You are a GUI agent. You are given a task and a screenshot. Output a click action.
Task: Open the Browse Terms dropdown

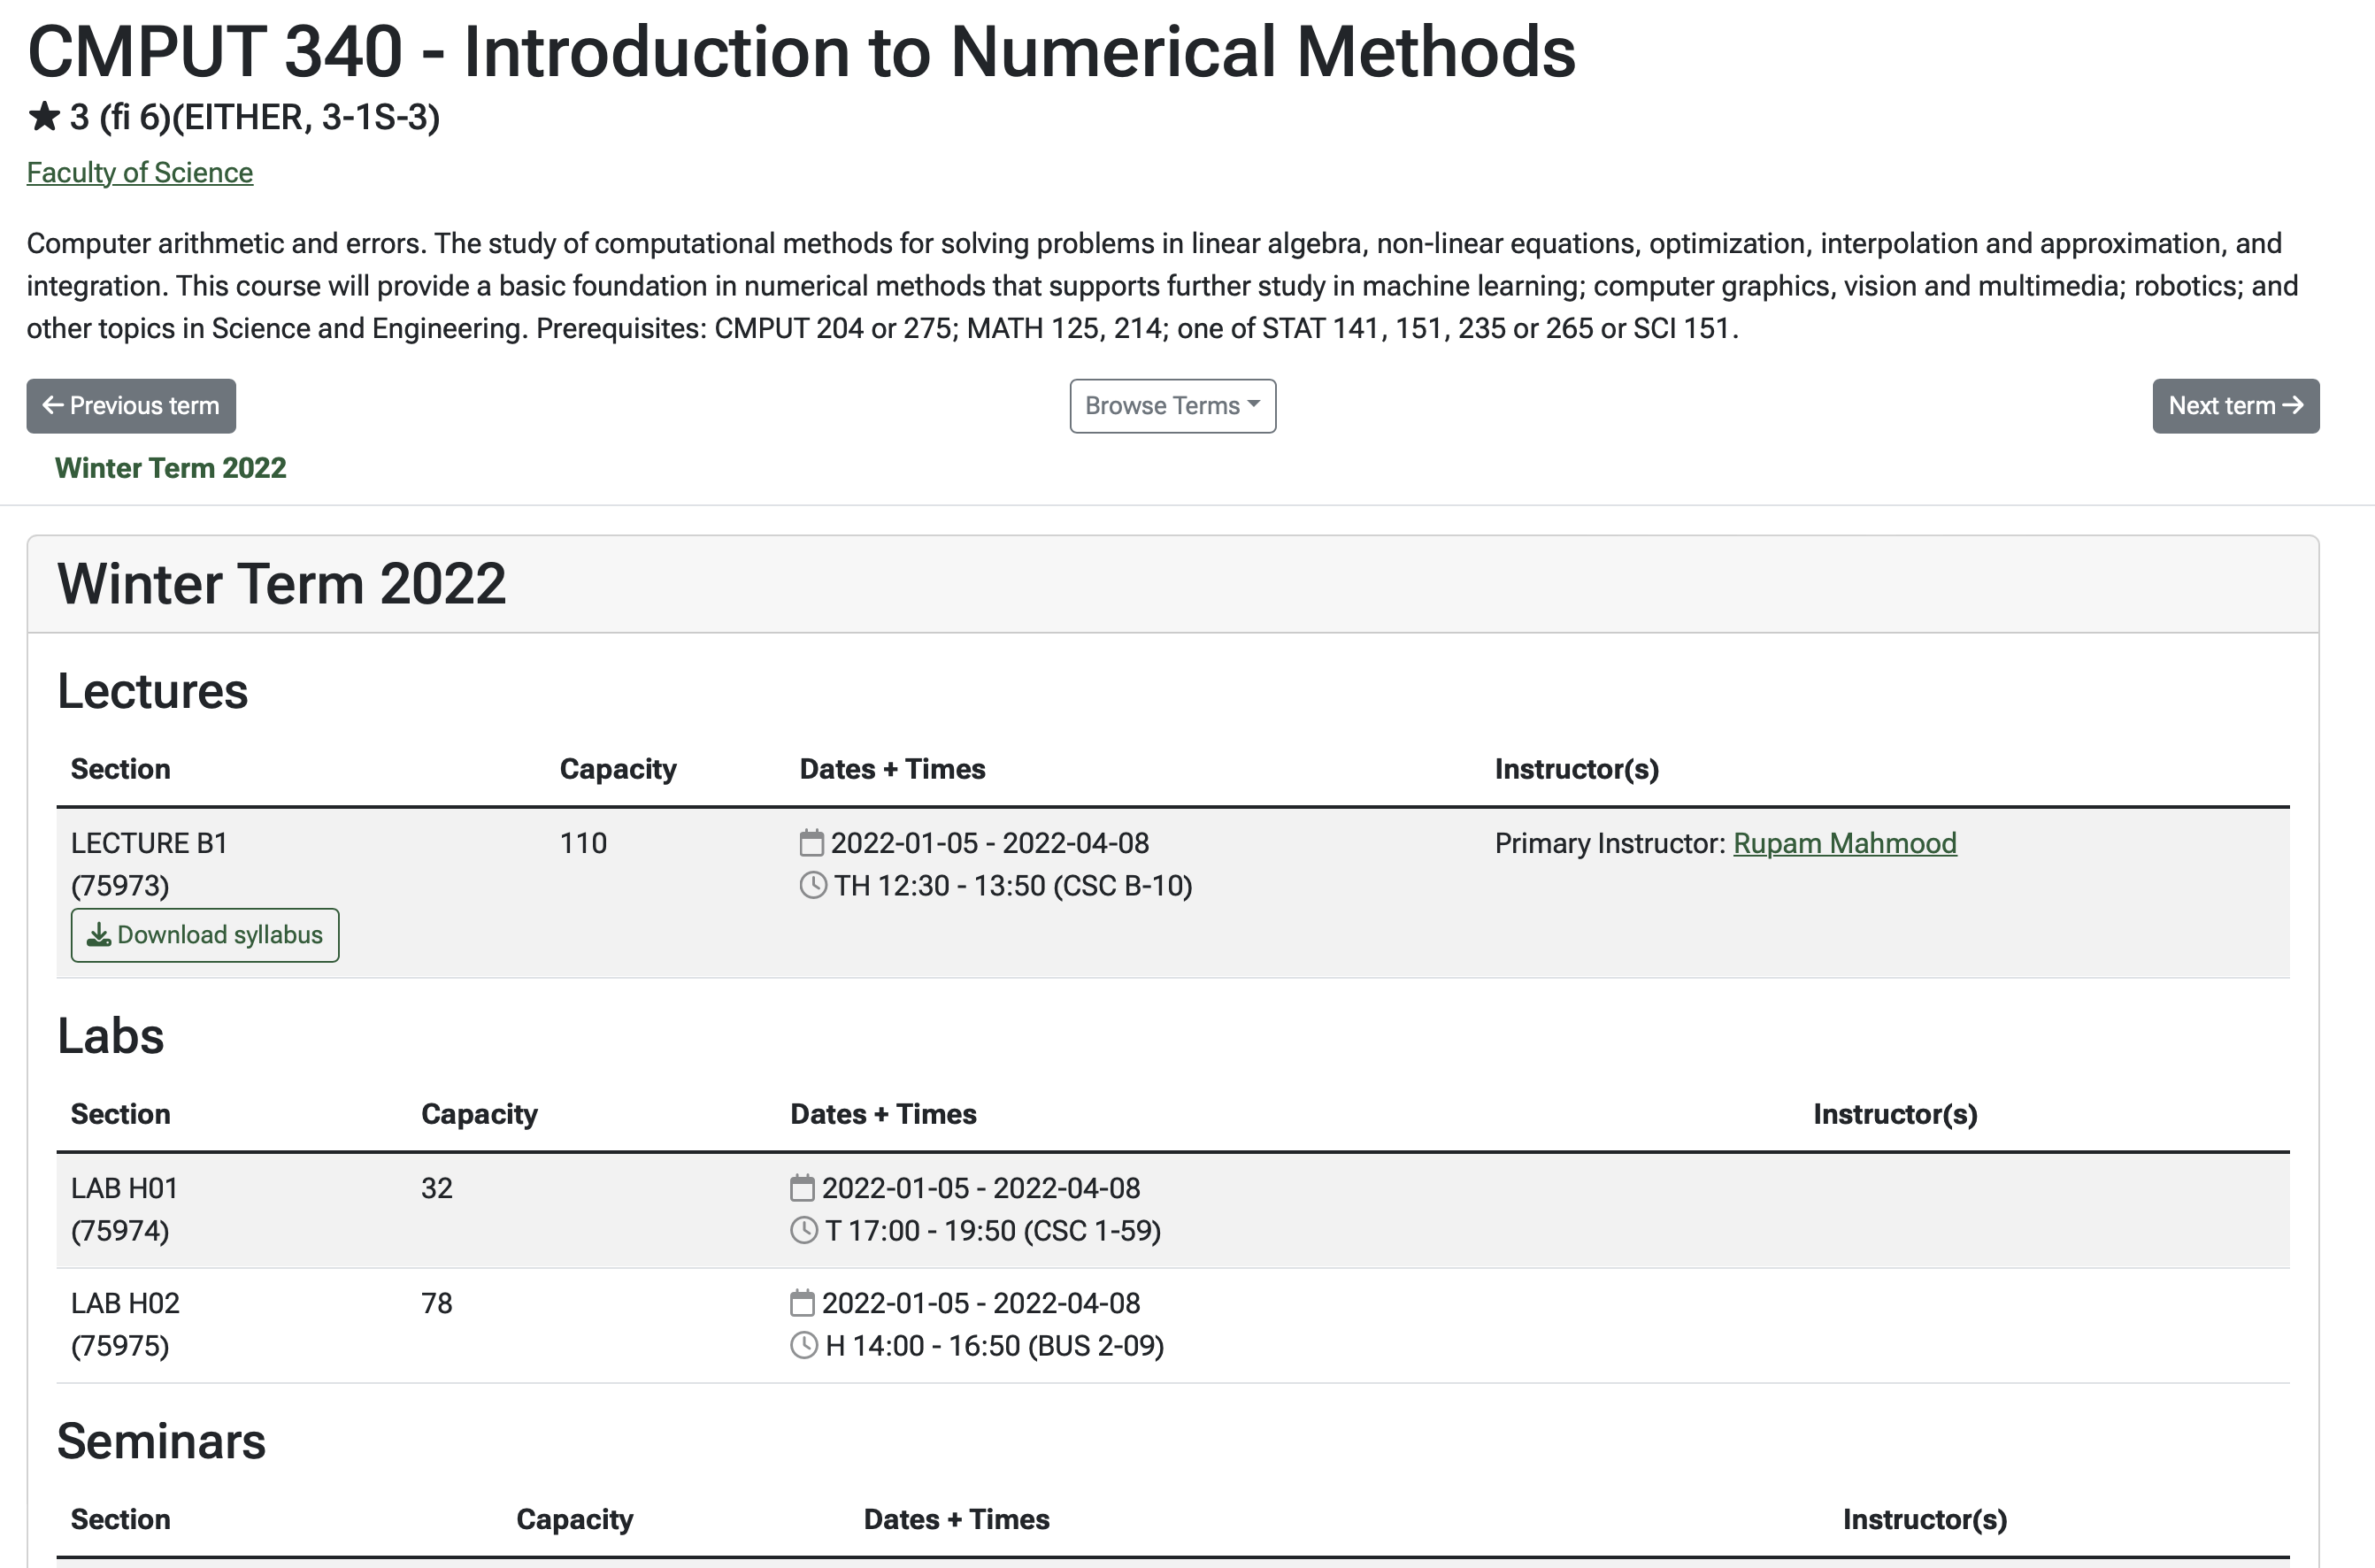tap(1172, 406)
